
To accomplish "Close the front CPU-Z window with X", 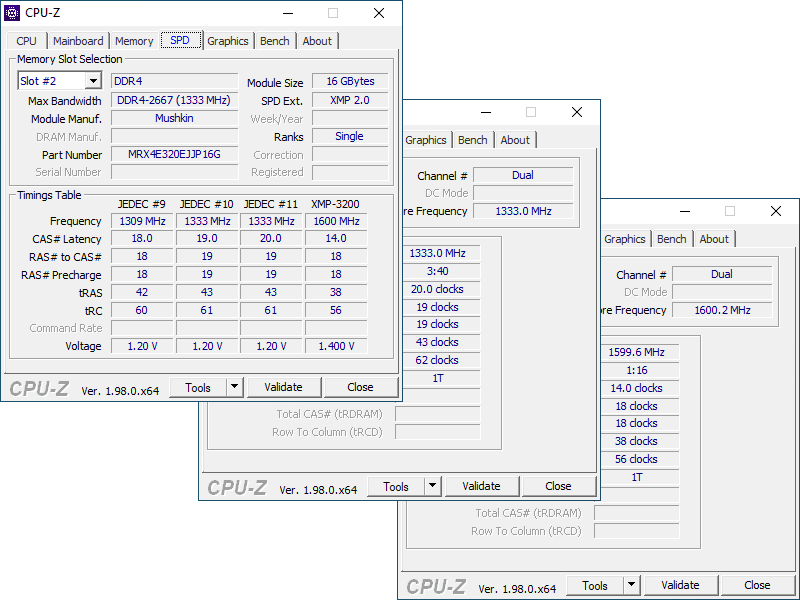I will [x=379, y=13].
